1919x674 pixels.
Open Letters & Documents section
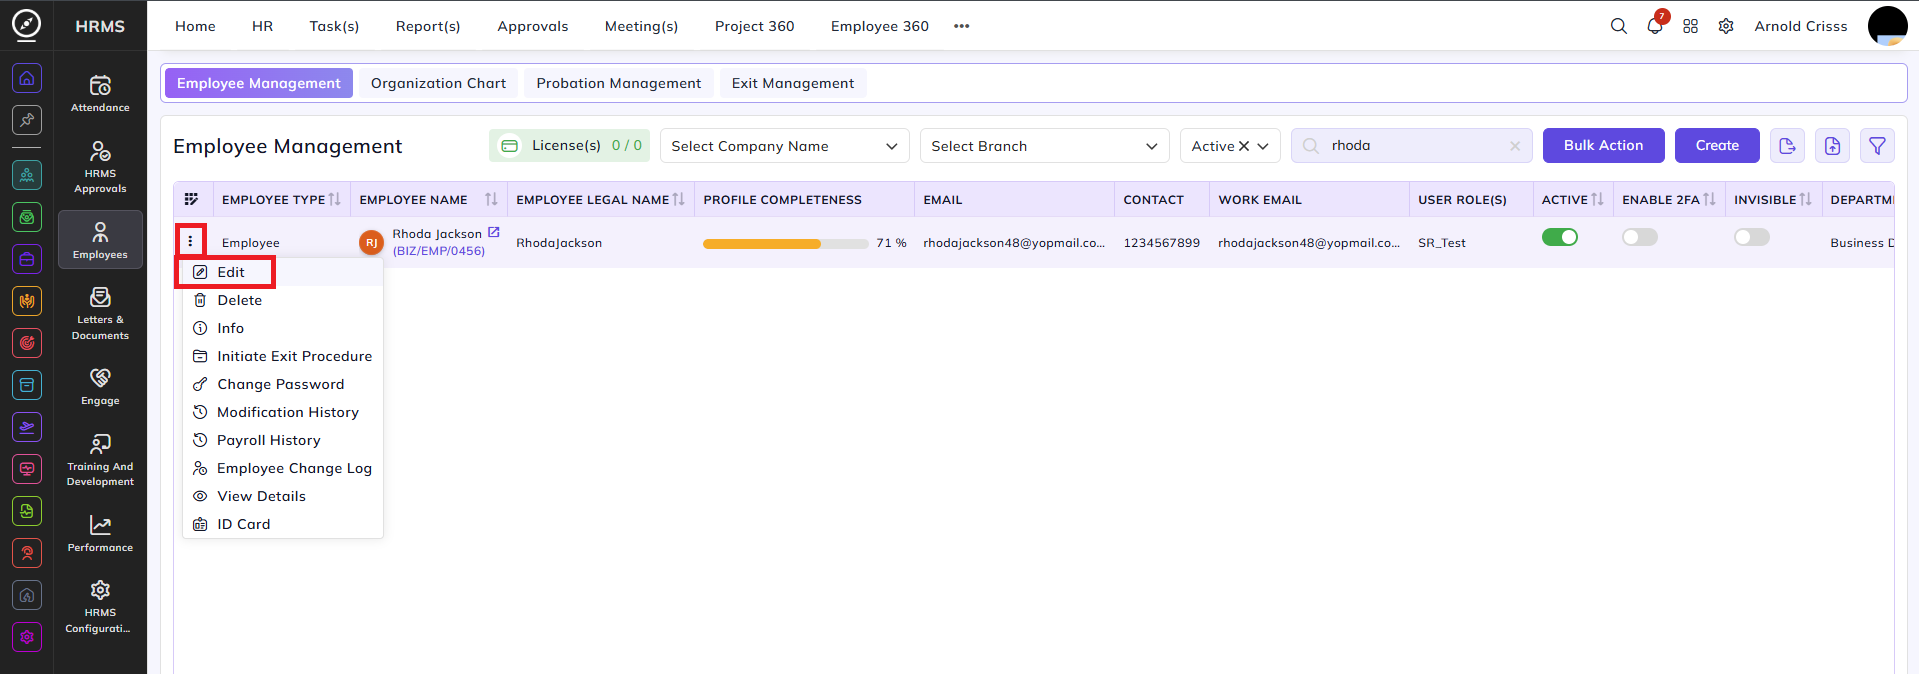pos(100,313)
